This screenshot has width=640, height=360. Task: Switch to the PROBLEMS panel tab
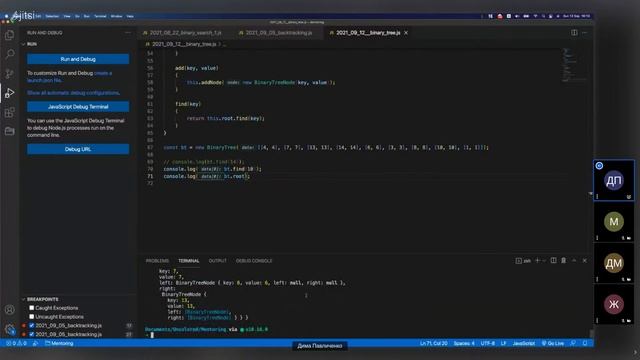point(157,261)
